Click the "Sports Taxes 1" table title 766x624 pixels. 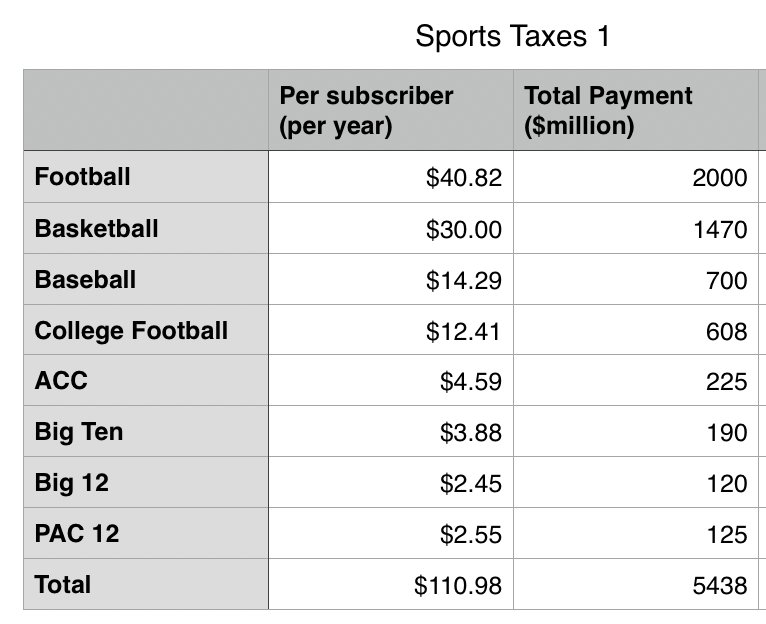pyautogui.click(x=512, y=37)
